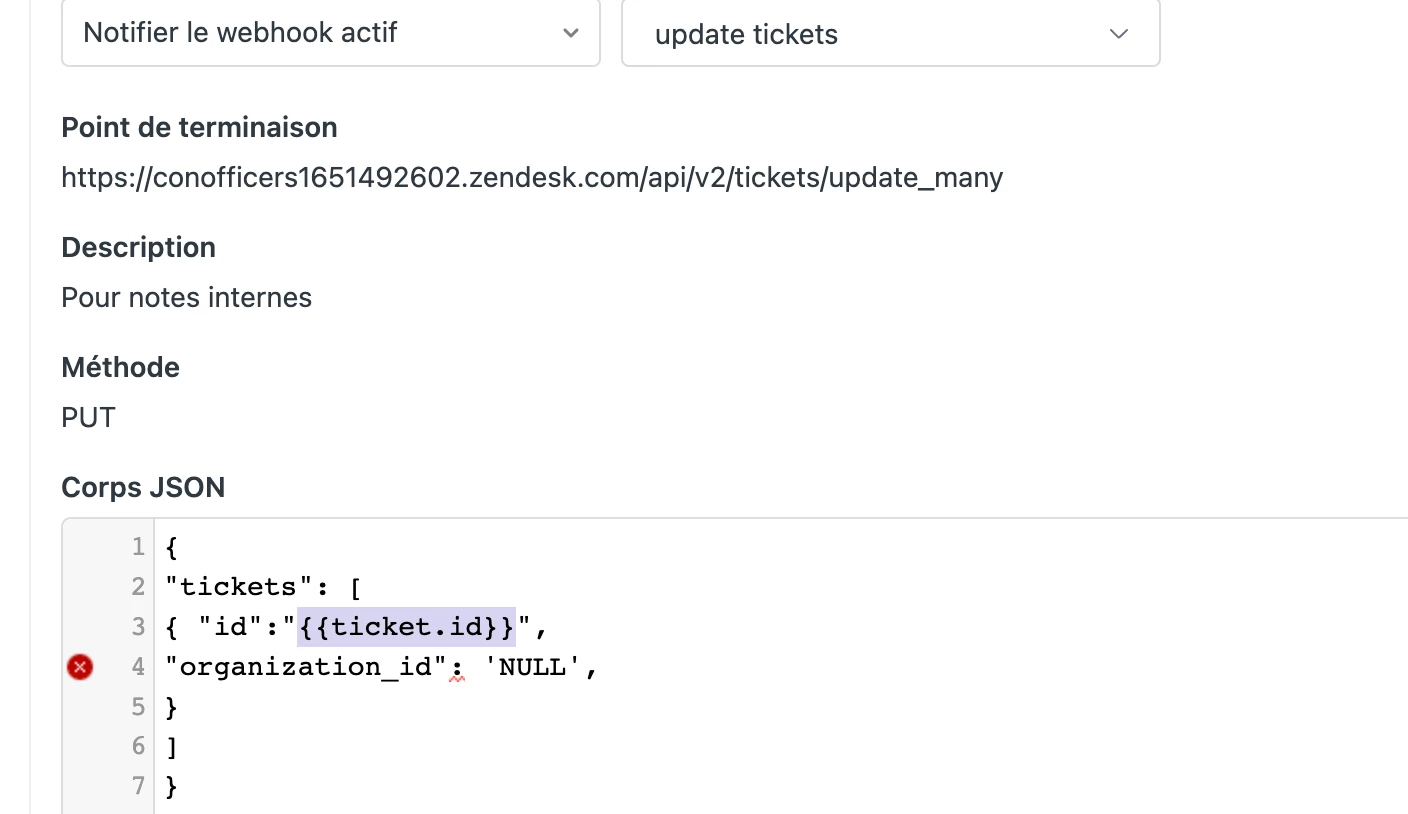
Task: Click the chevron in the update tickets selector
Action: click(x=1119, y=34)
